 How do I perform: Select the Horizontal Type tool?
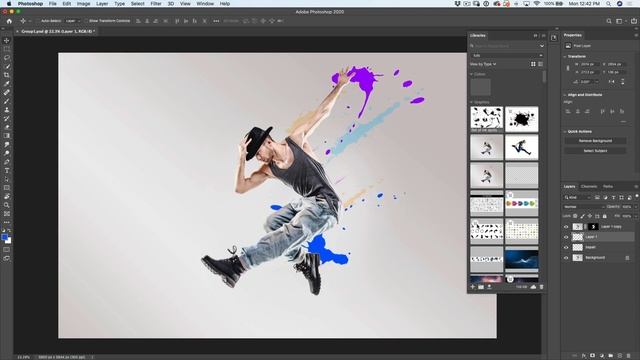[7, 171]
